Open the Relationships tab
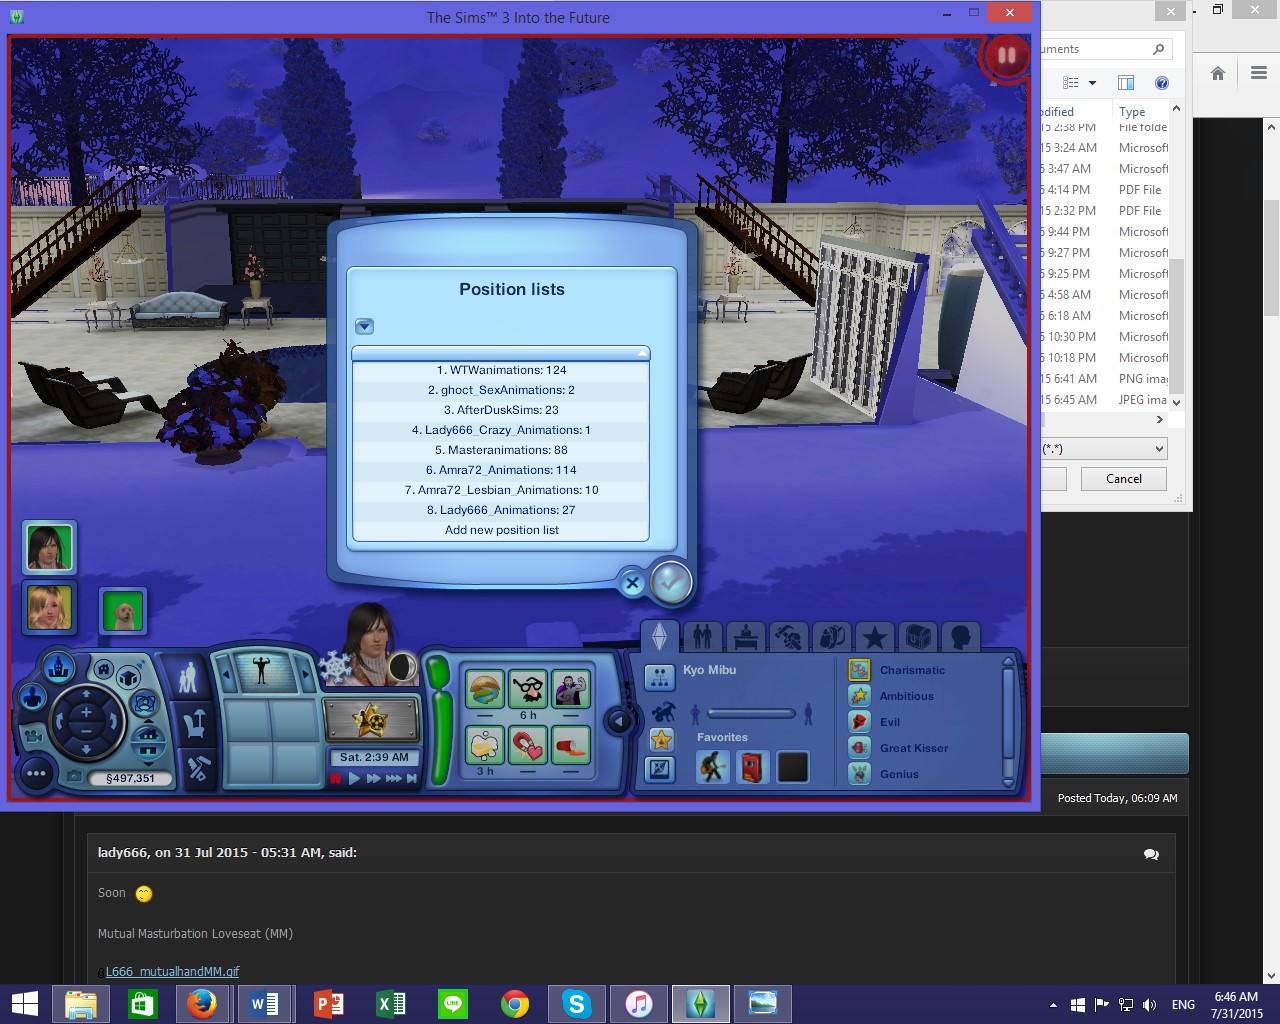This screenshot has height=1024, width=1280. point(703,636)
